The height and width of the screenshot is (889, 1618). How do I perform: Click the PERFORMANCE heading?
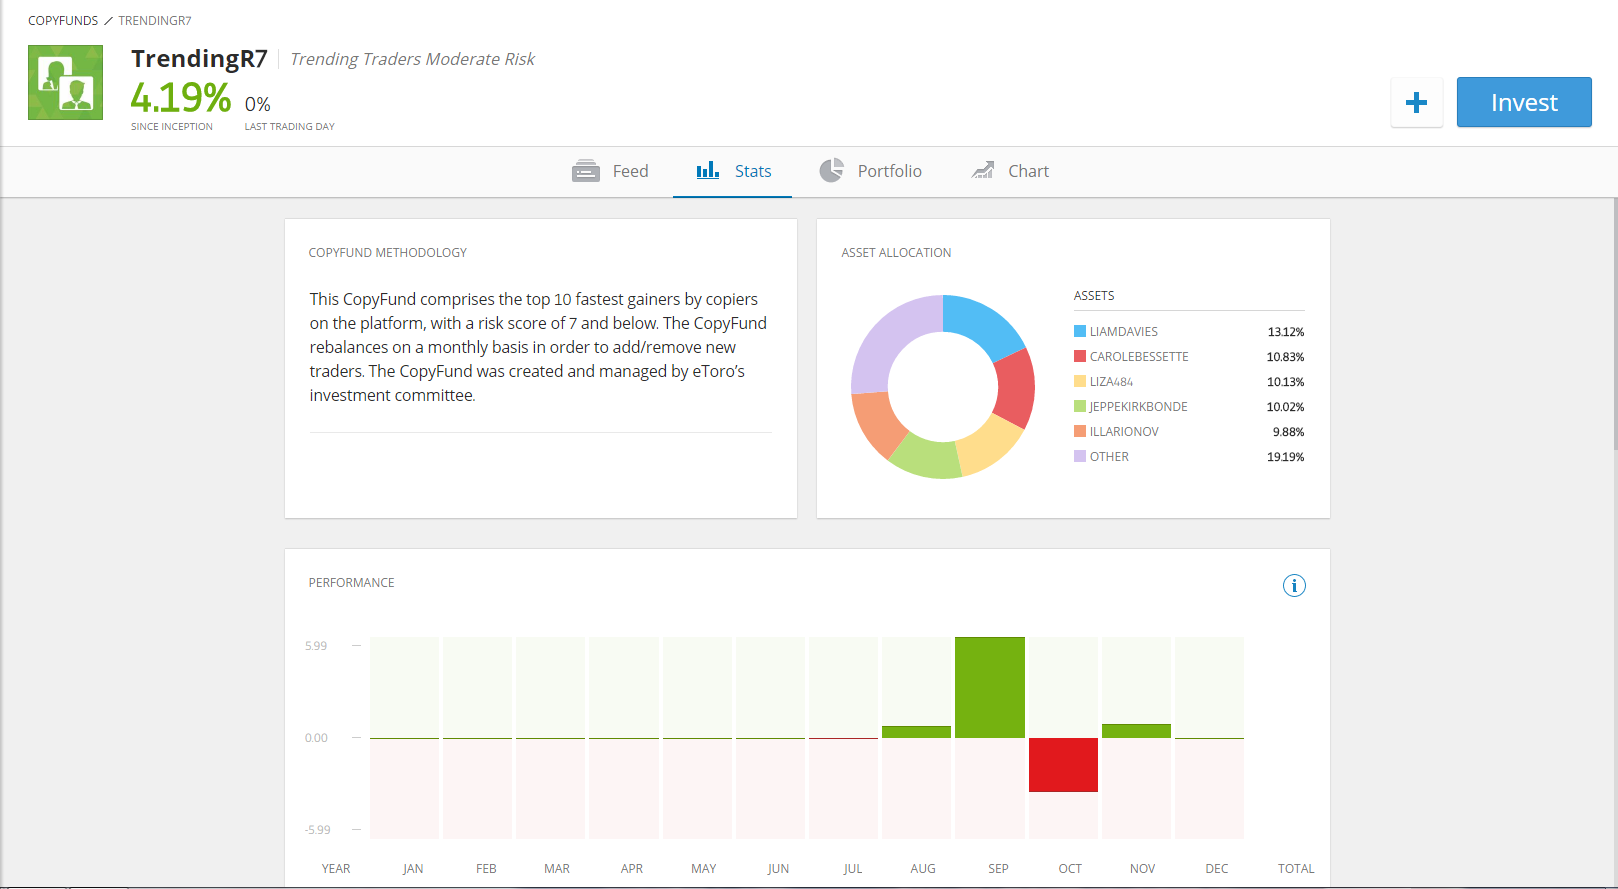click(351, 583)
